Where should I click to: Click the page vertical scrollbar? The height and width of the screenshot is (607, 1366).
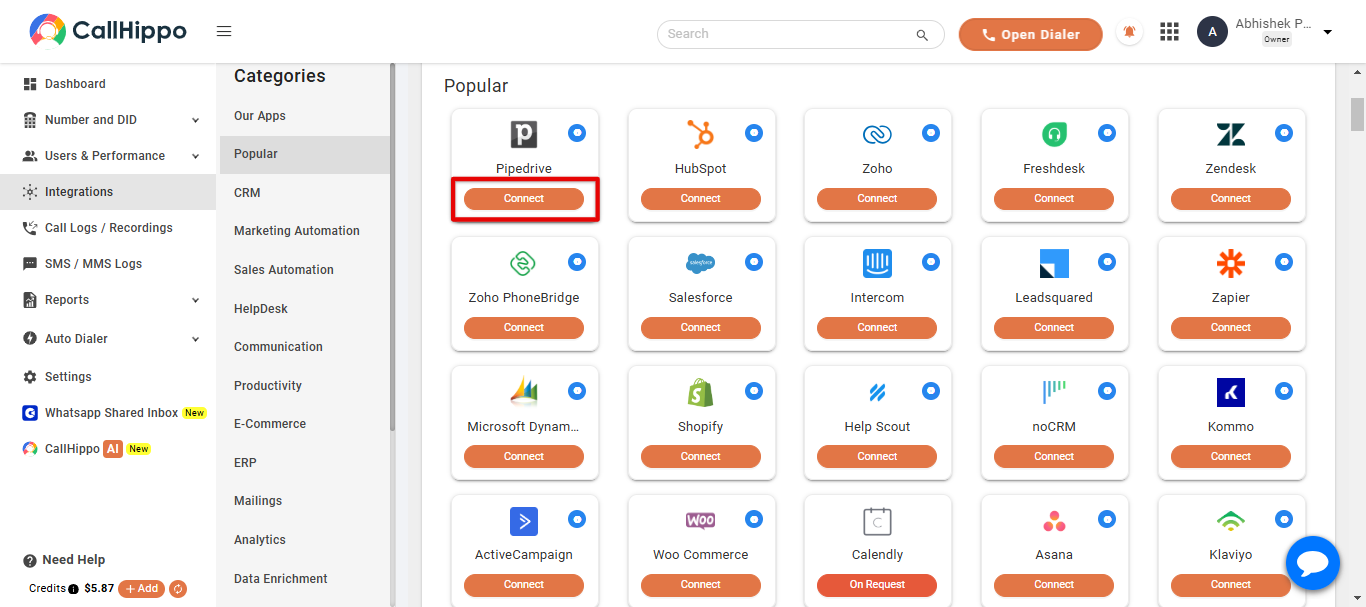click(1357, 115)
